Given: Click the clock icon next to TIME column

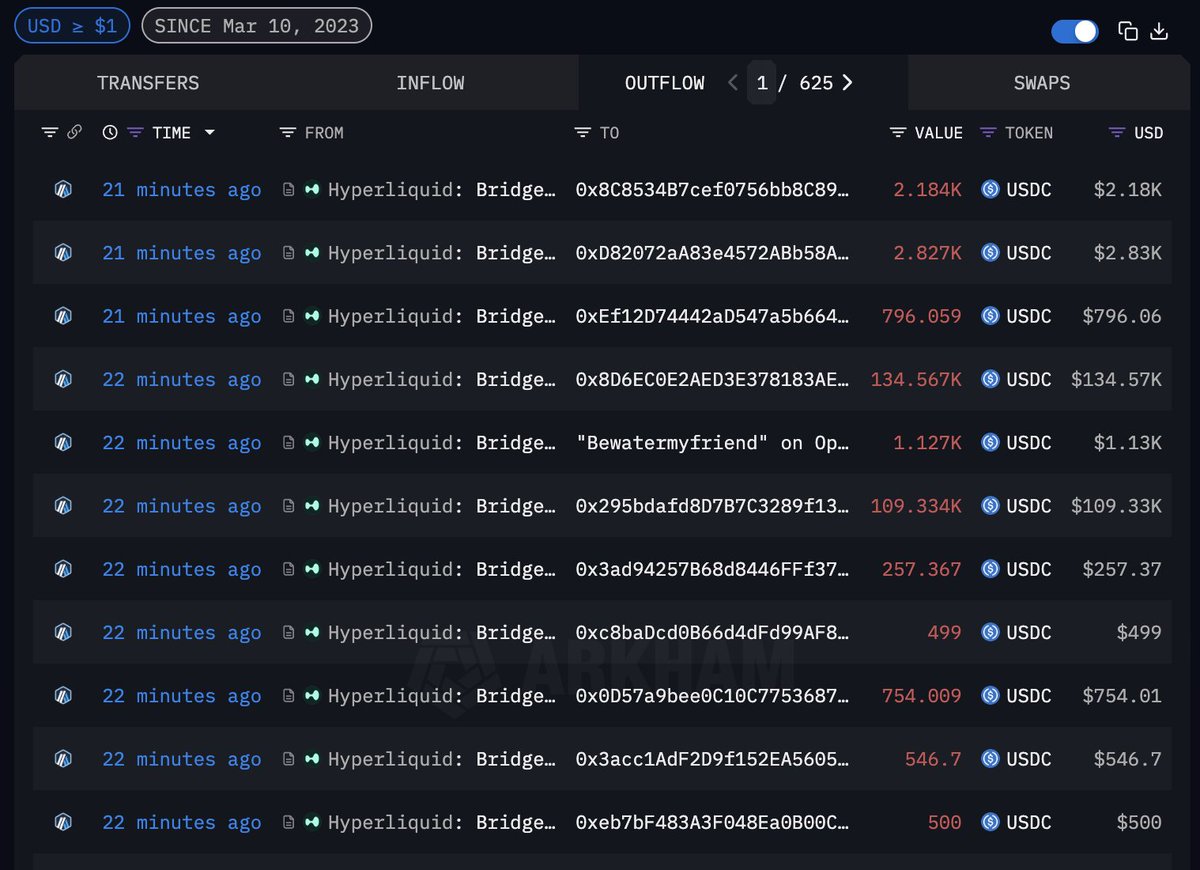Looking at the screenshot, I should tap(110, 131).
